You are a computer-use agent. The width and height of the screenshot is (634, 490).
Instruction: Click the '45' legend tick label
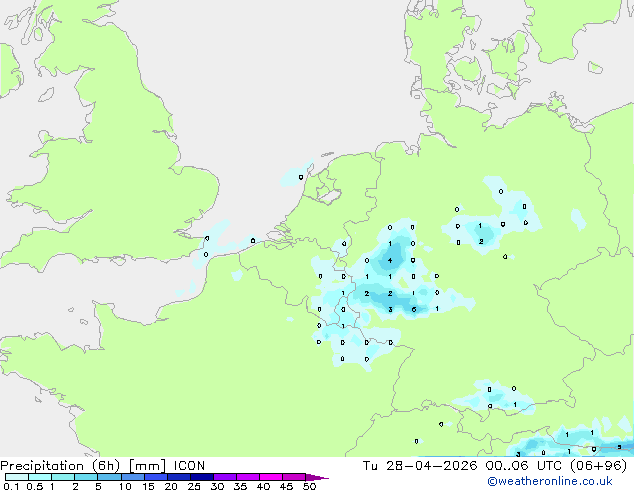pyautogui.click(x=286, y=486)
